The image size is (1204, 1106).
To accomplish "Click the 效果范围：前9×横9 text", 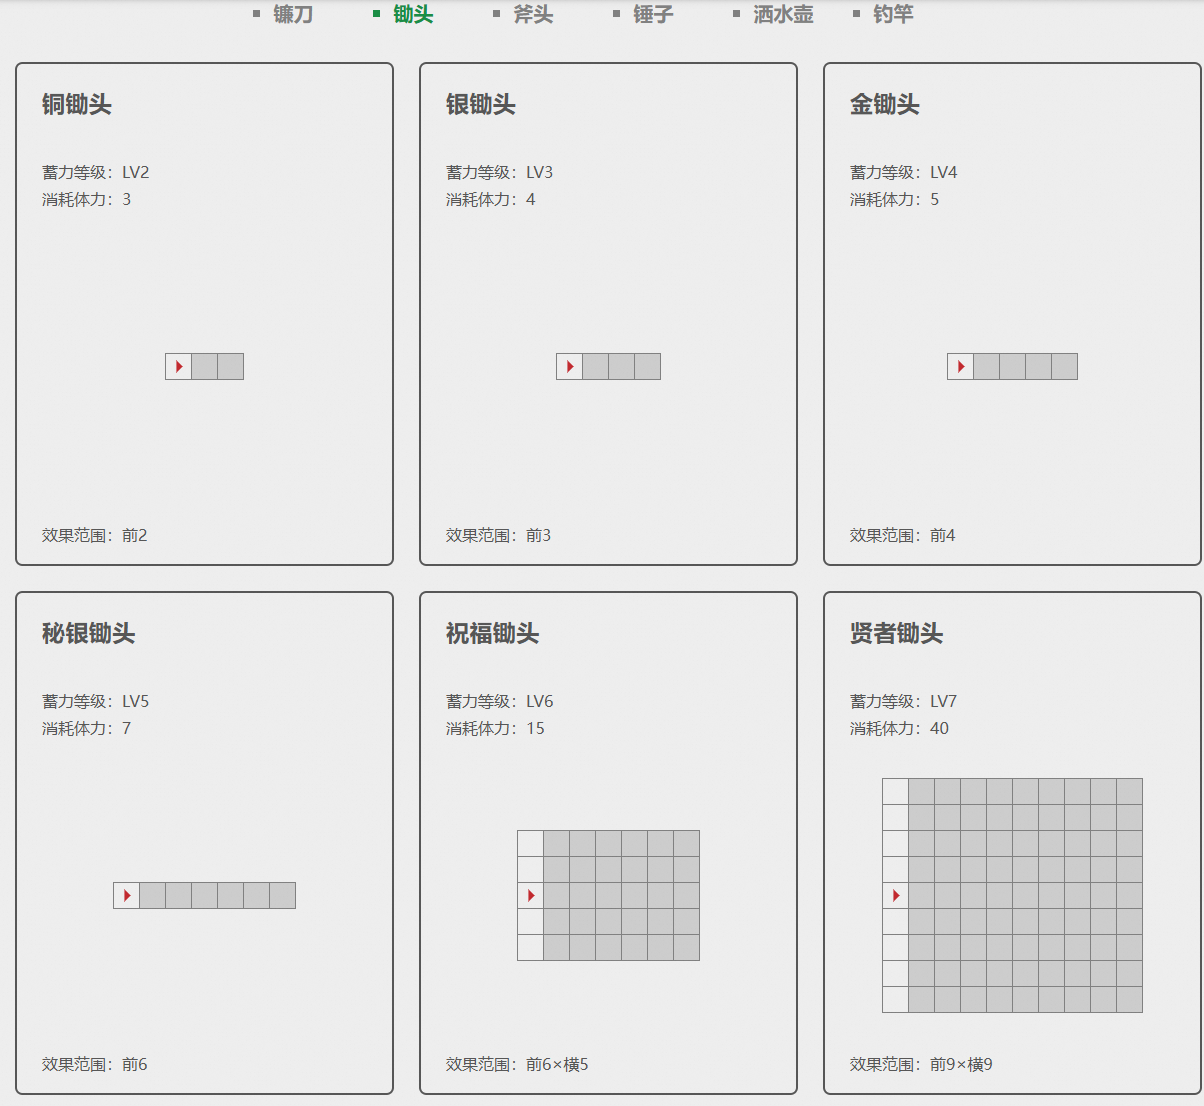I will click(921, 1065).
